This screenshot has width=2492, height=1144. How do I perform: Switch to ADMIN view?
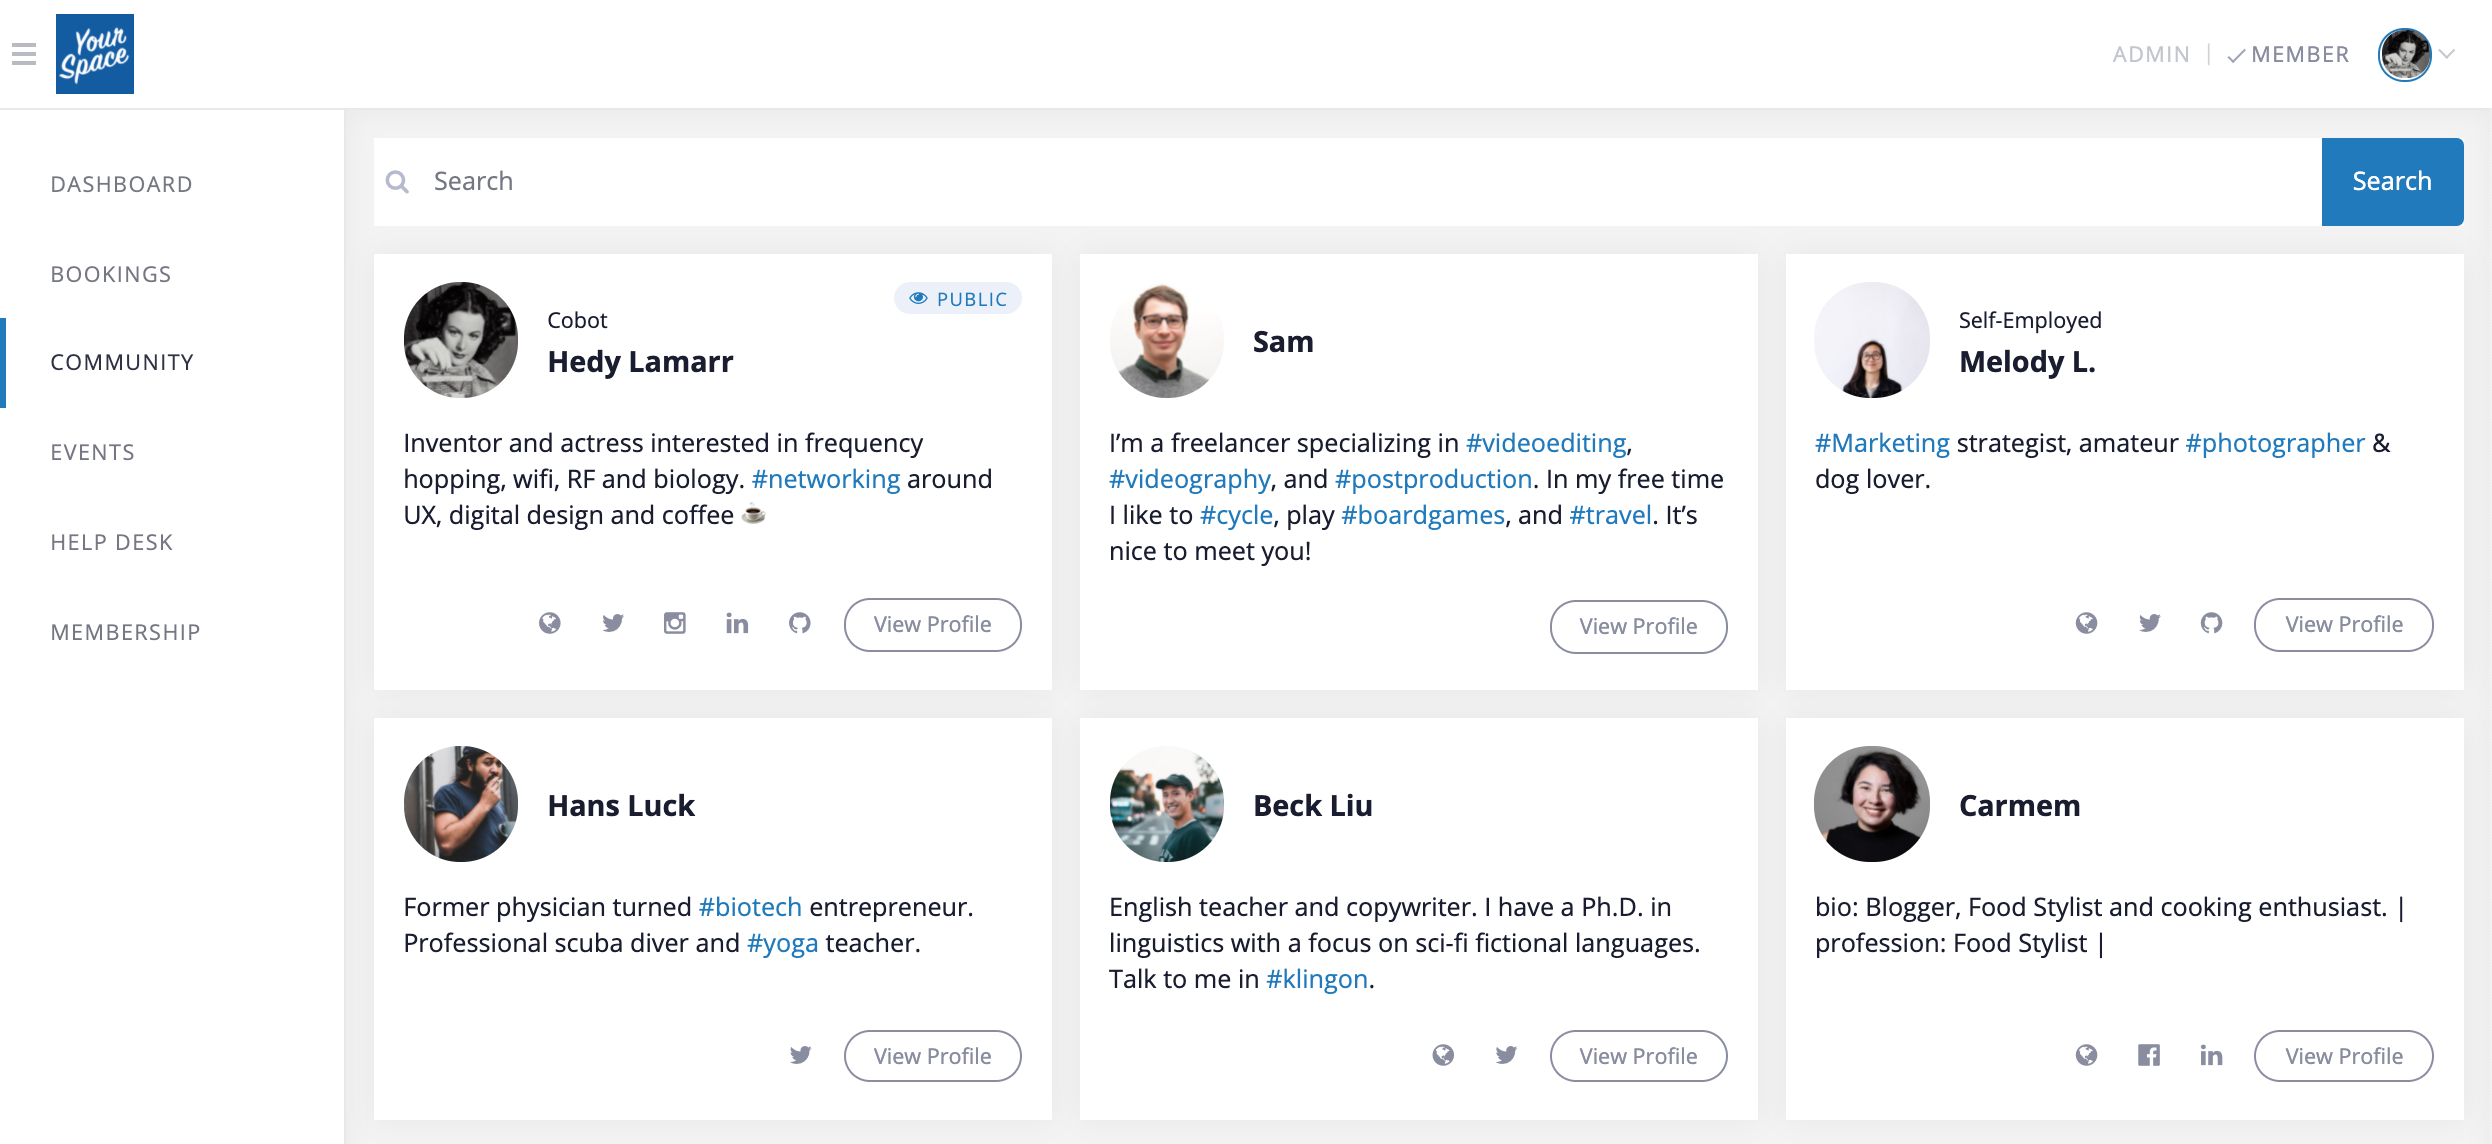tap(2152, 53)
